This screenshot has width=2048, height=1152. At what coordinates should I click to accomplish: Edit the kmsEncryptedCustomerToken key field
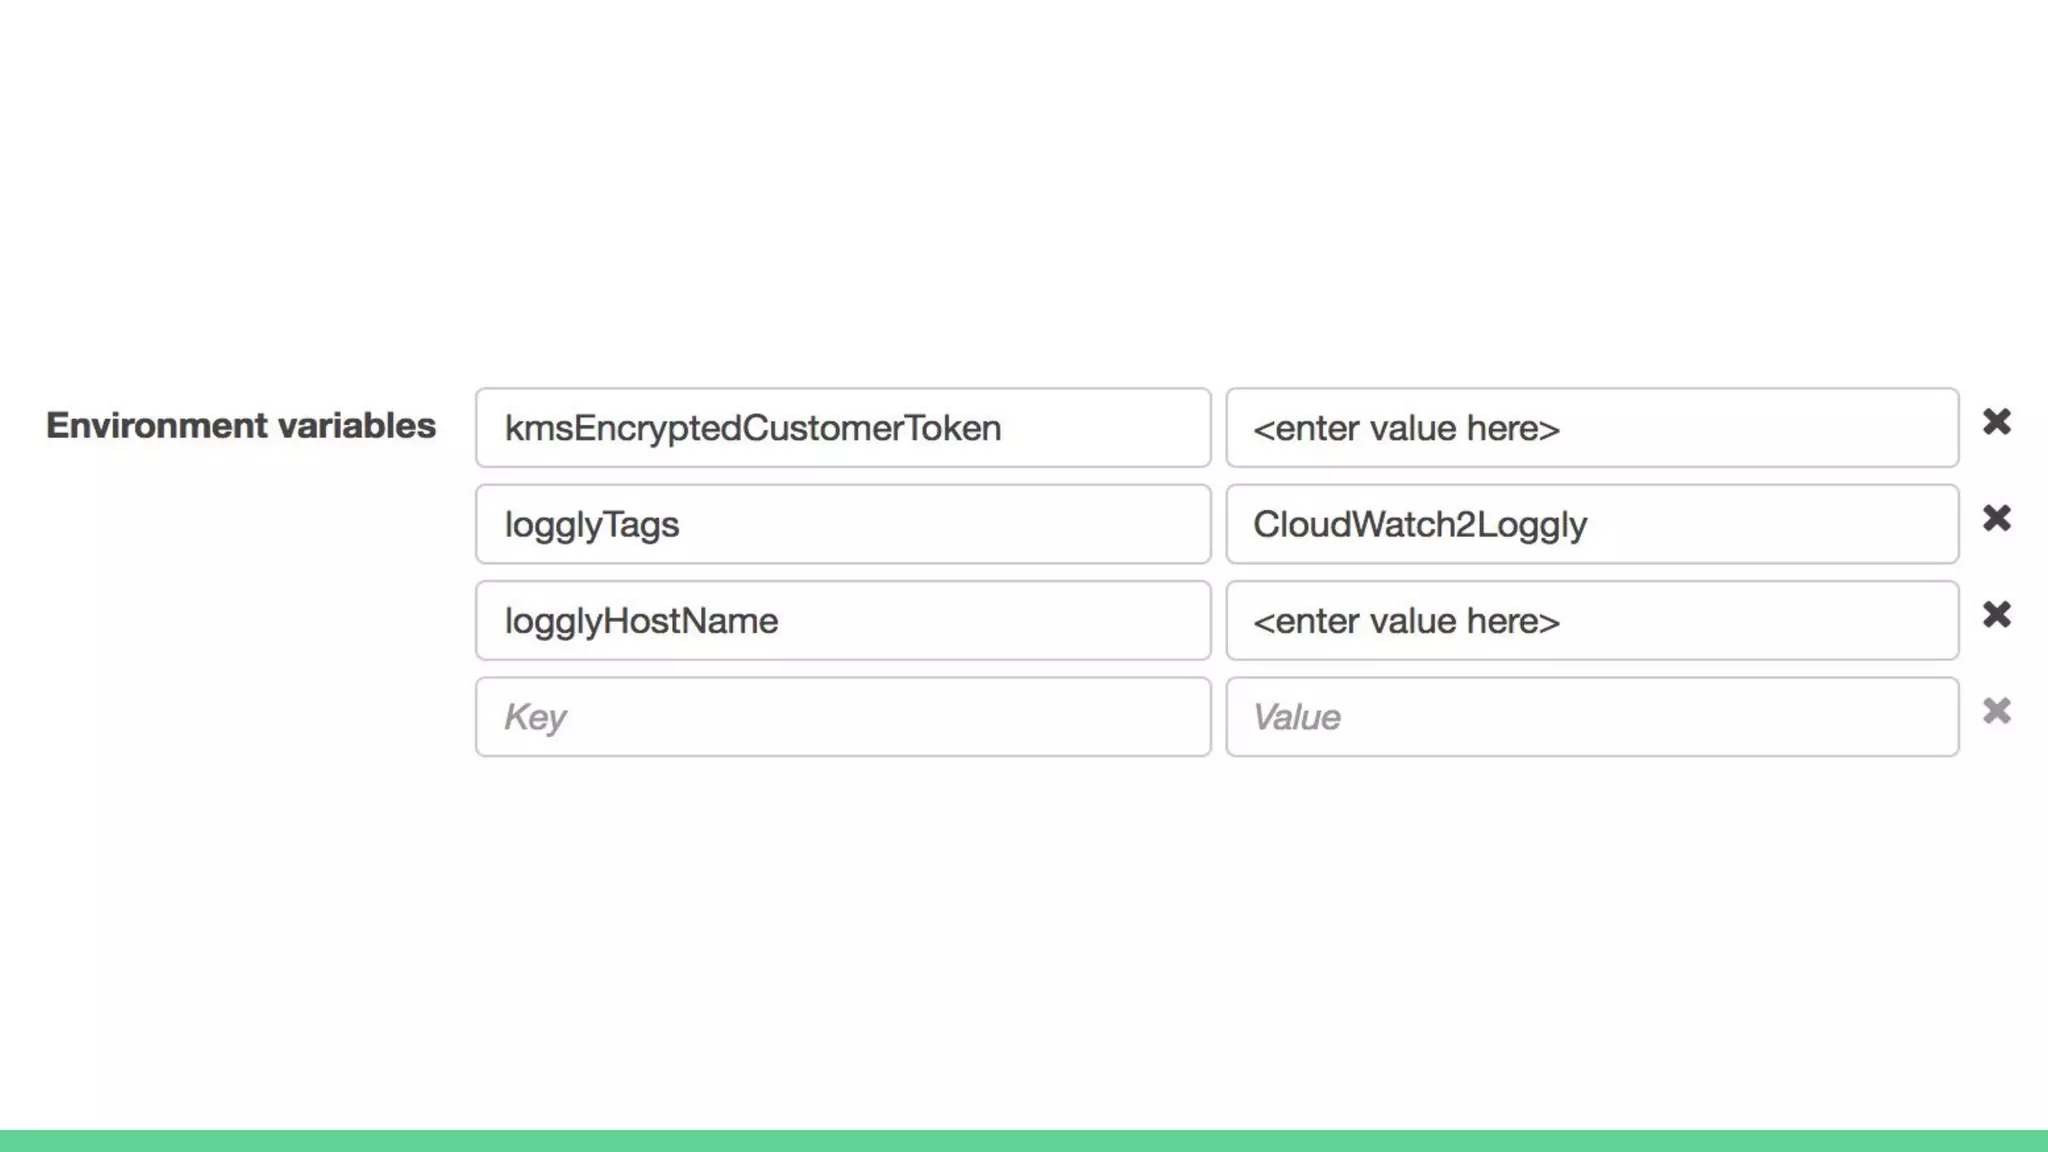tap(843, 428)
